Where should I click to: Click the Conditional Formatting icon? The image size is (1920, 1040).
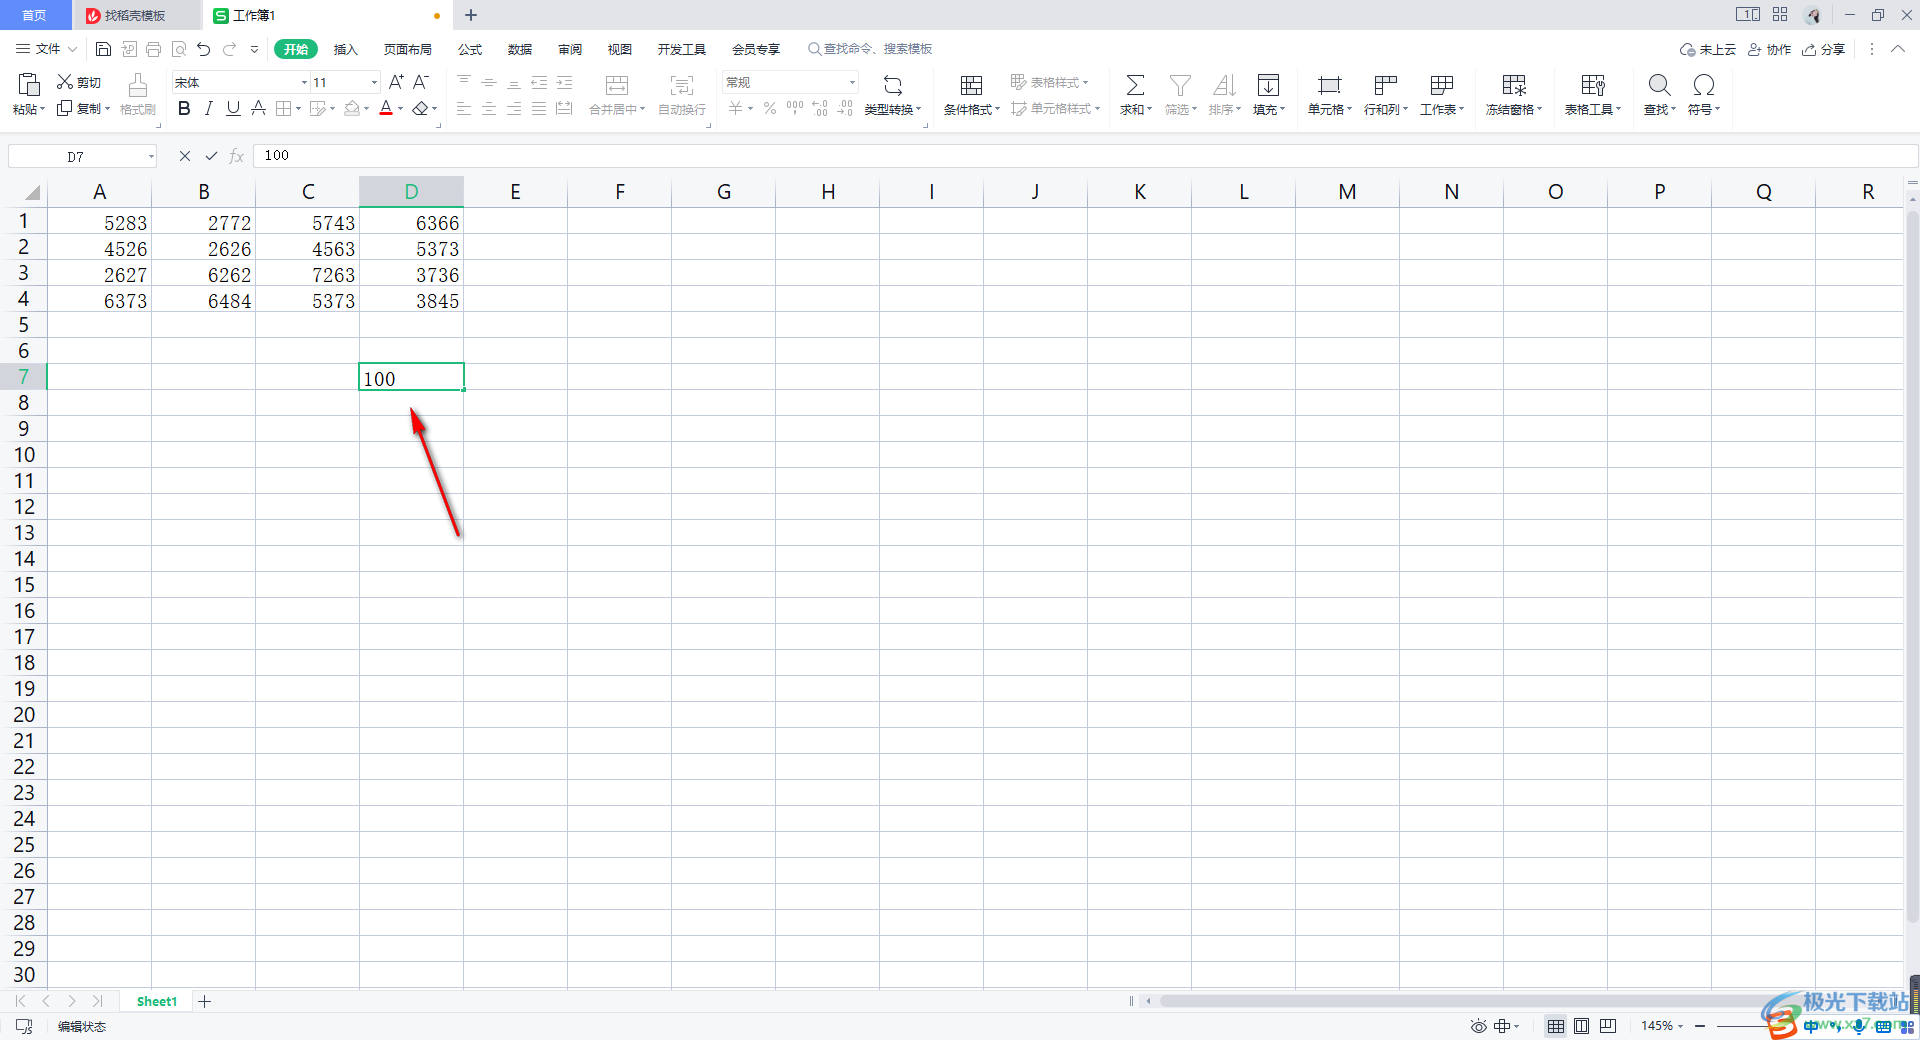pyautogui.click(x=971, y=86)
